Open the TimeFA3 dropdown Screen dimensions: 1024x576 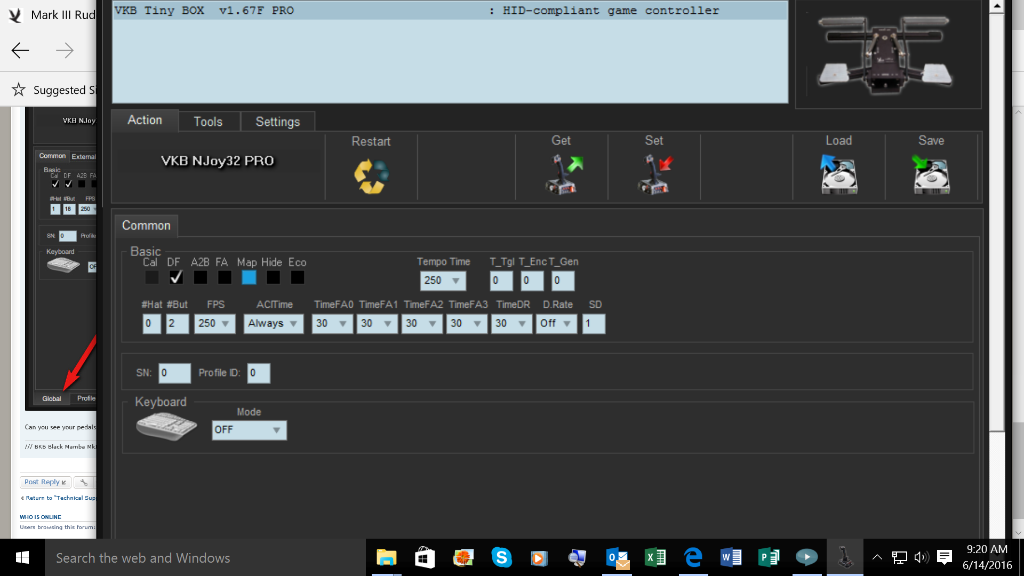click(466, 323)
